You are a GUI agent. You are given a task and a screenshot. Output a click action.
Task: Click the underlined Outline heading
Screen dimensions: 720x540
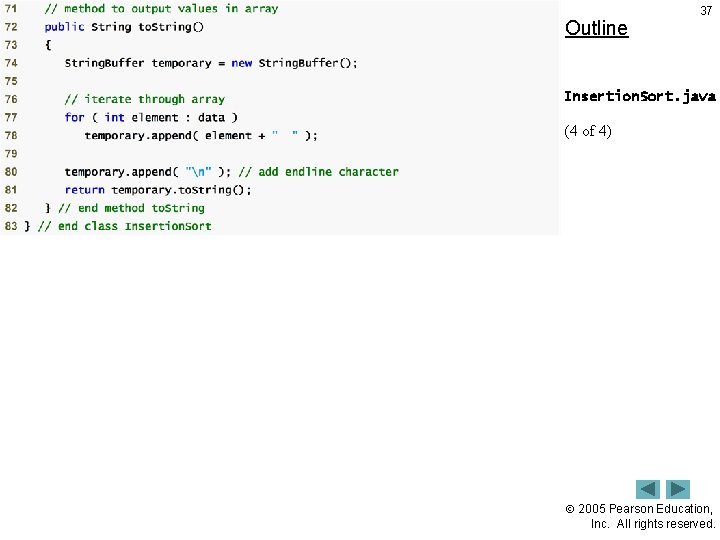596,28
